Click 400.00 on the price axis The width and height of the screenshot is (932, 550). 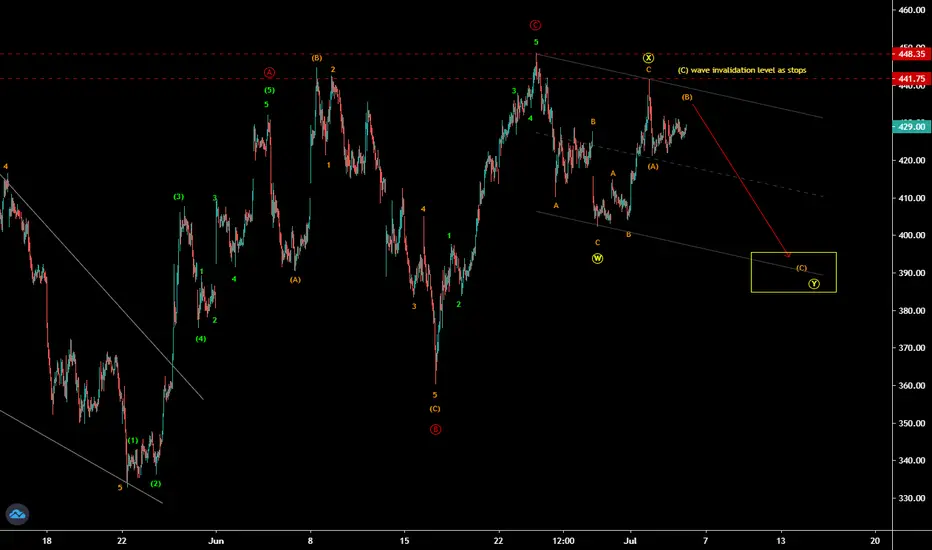pyautogui.click(x=912, y=235)
